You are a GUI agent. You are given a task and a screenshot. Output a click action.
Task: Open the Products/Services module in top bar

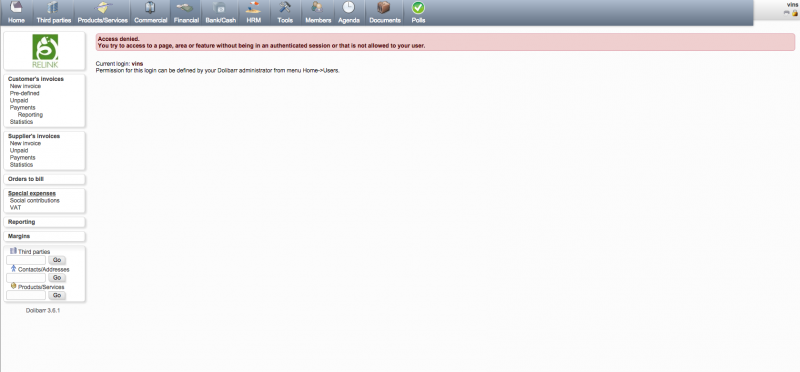tap(103, 12)
